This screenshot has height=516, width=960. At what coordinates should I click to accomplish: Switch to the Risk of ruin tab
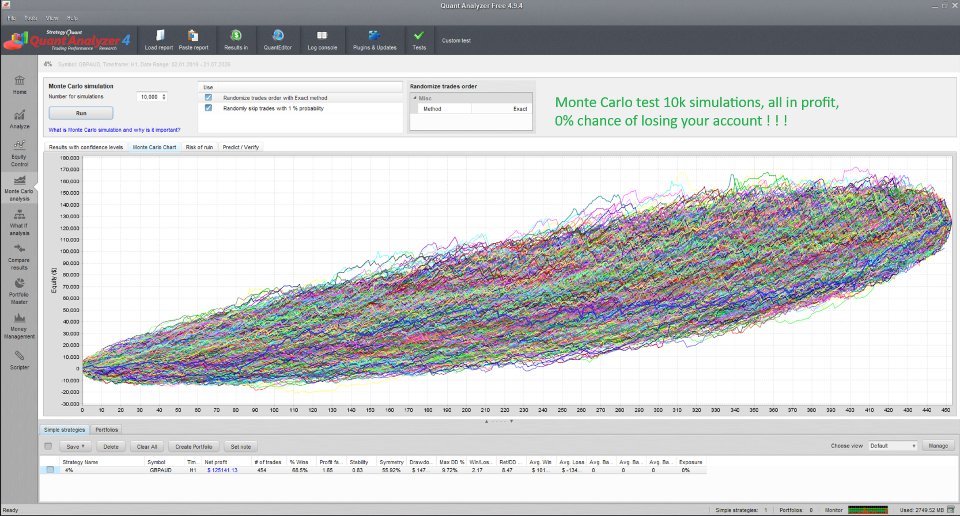point(199,148)
